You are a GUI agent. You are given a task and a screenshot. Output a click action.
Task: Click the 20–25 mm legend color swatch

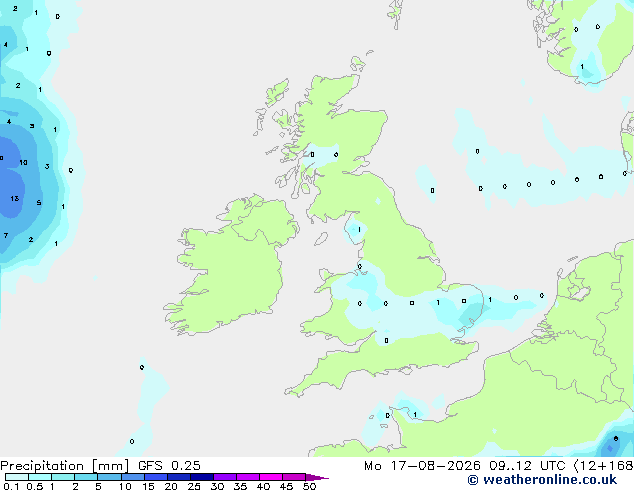tap(178, 477)
